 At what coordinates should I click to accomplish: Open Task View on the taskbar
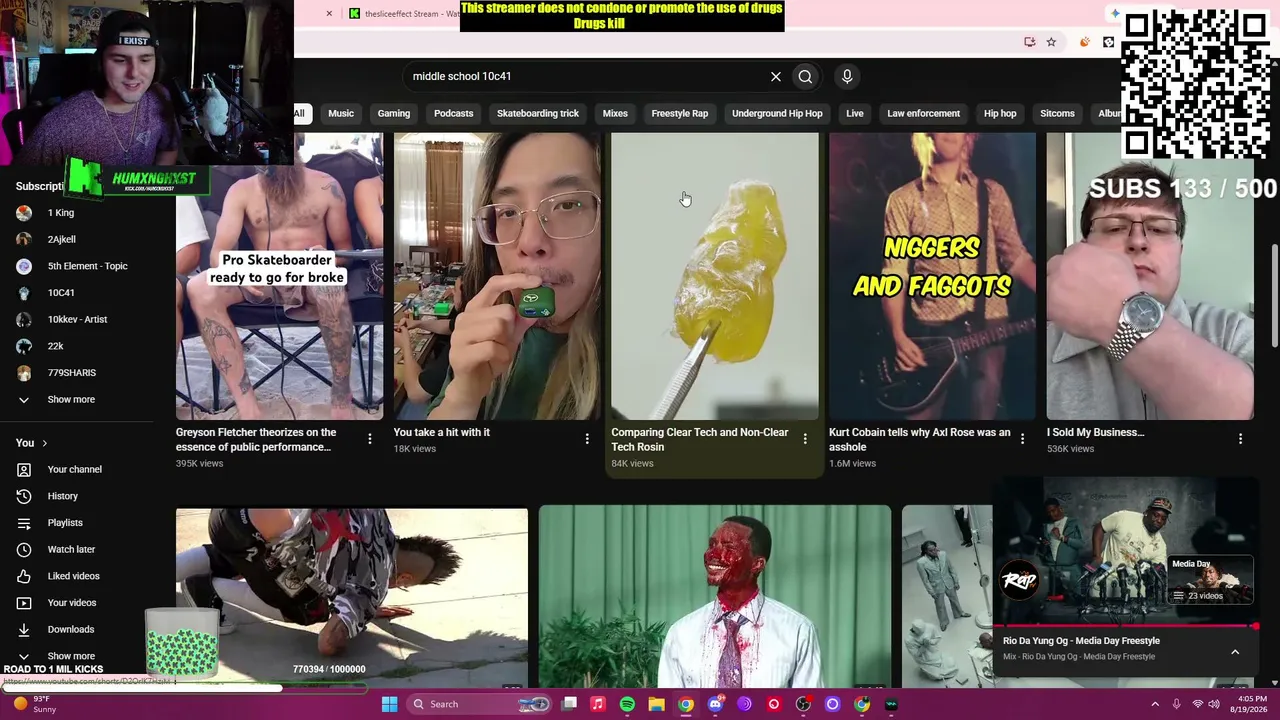pos(569,704)
